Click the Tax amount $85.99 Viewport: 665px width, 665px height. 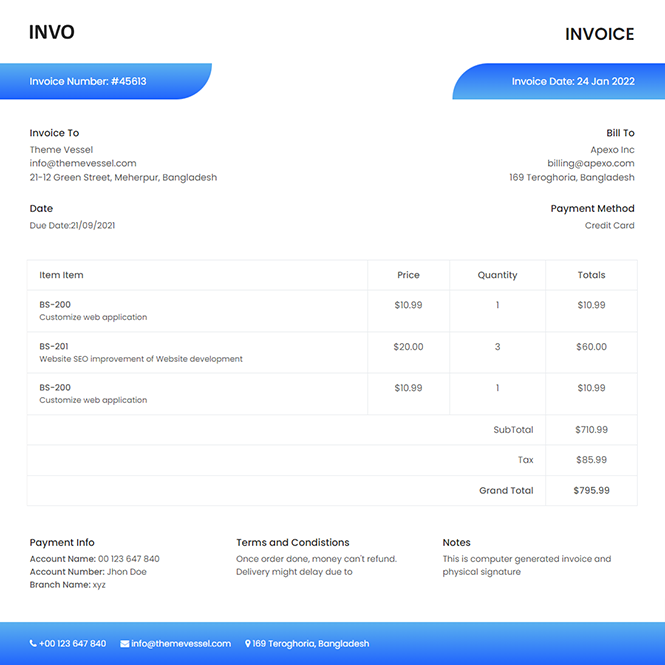[591, 460]
